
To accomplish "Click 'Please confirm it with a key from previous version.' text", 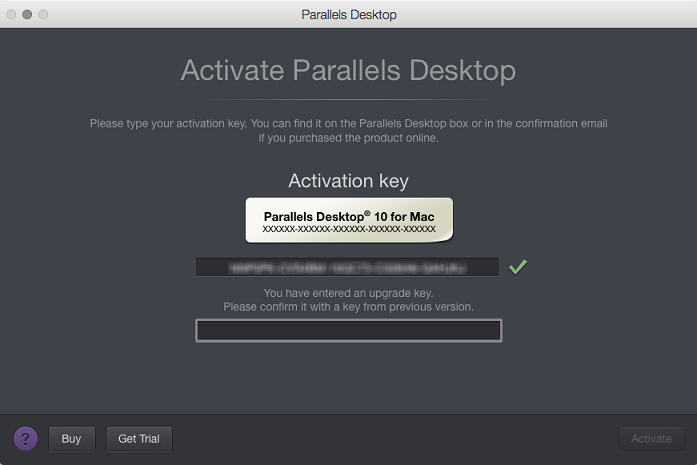I will tap(348, 307).
